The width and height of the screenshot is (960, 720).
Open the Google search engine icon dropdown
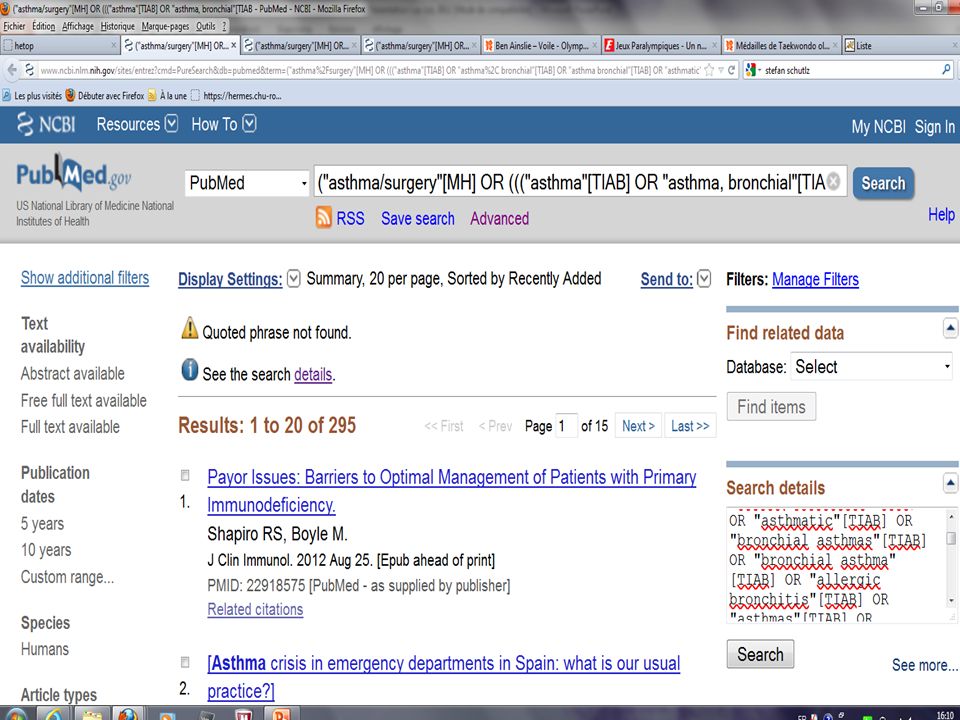(x=753, y=70)
